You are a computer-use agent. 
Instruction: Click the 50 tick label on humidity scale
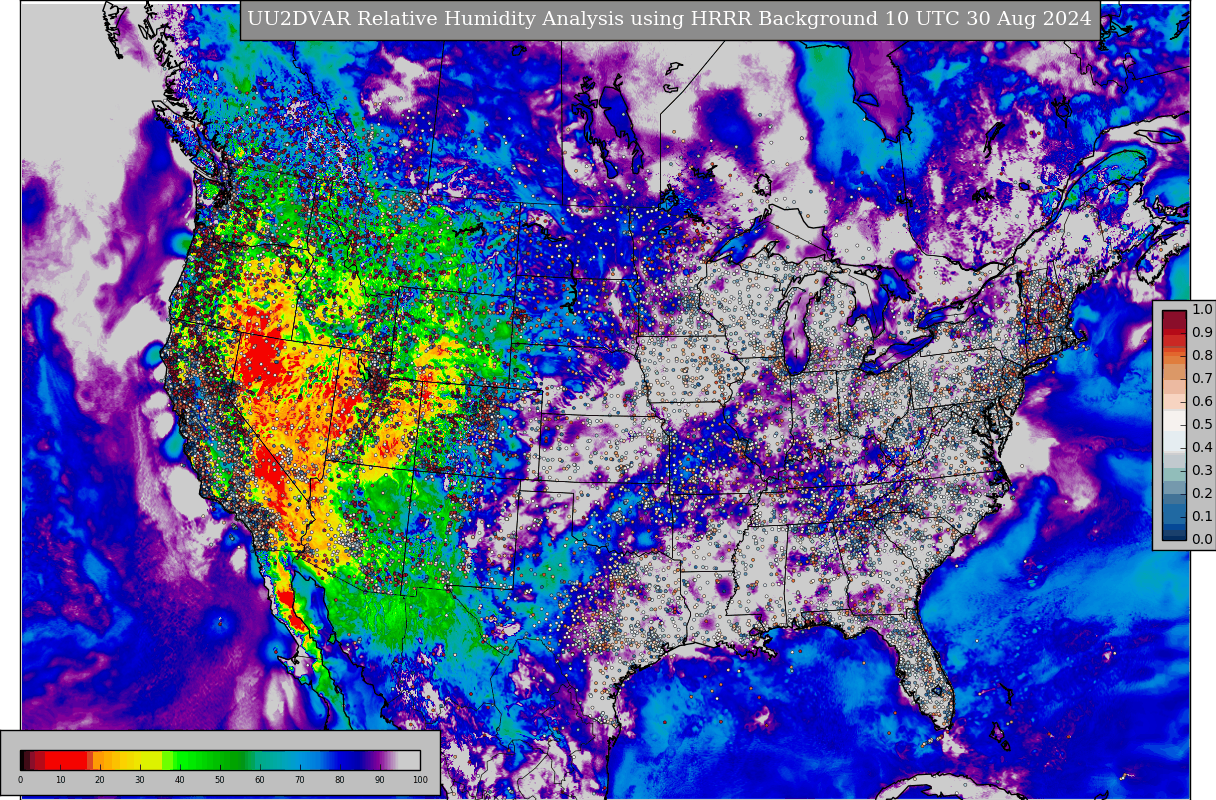click(x=220, y=780)
